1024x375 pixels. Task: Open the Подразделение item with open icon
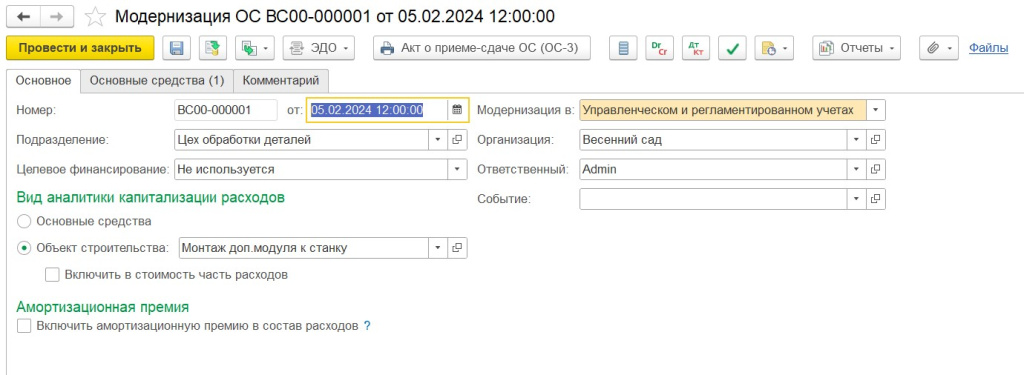point(458,140)
